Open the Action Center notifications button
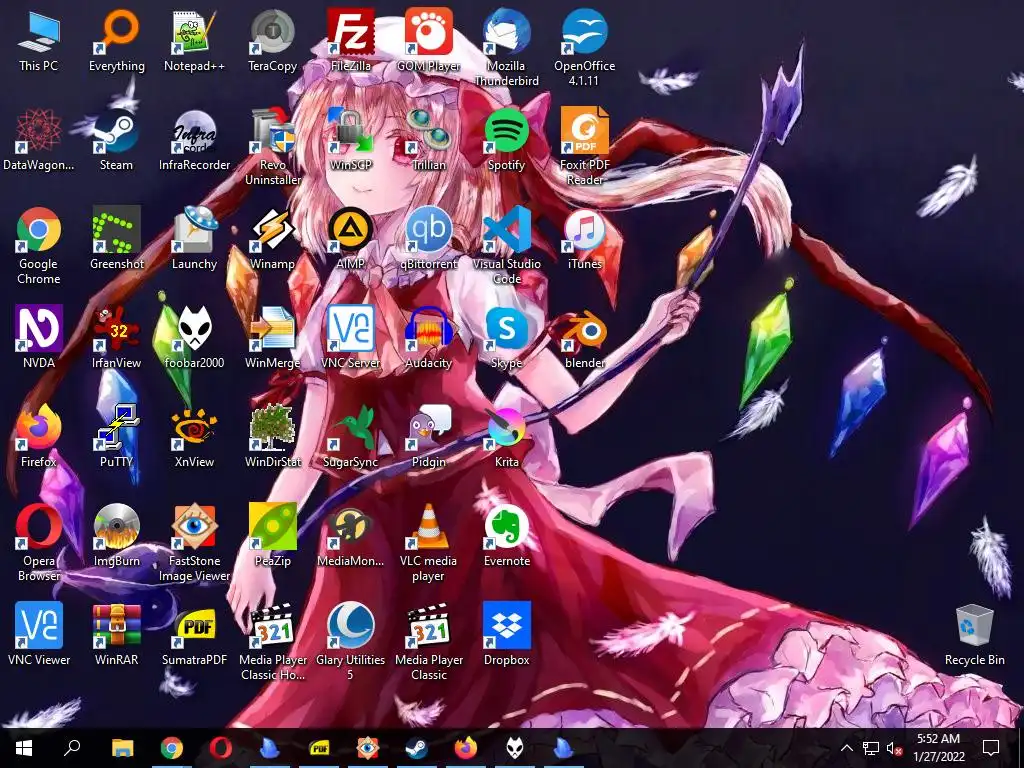This screenshot has width=1024, height=768. (991, 748)
